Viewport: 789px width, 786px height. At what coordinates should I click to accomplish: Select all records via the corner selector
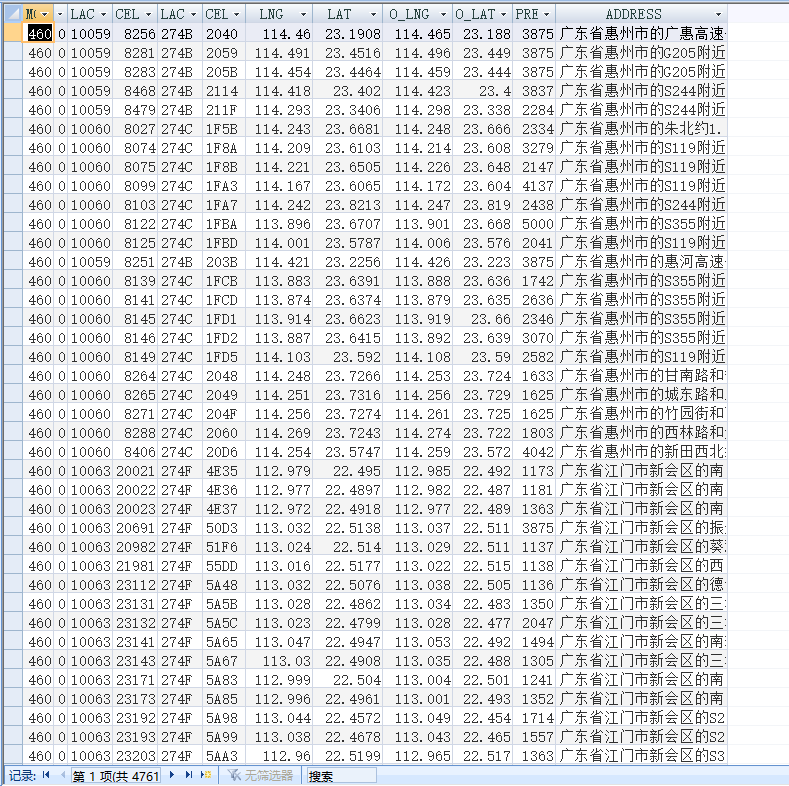[x=13, y=14]
